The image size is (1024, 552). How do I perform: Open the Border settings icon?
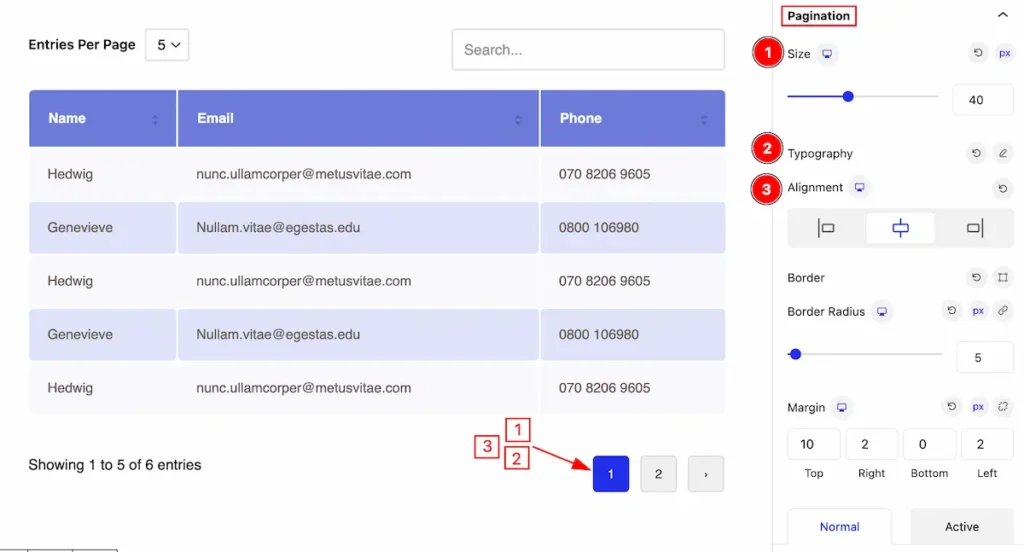pyautogui.click(x=1002, y=277)
